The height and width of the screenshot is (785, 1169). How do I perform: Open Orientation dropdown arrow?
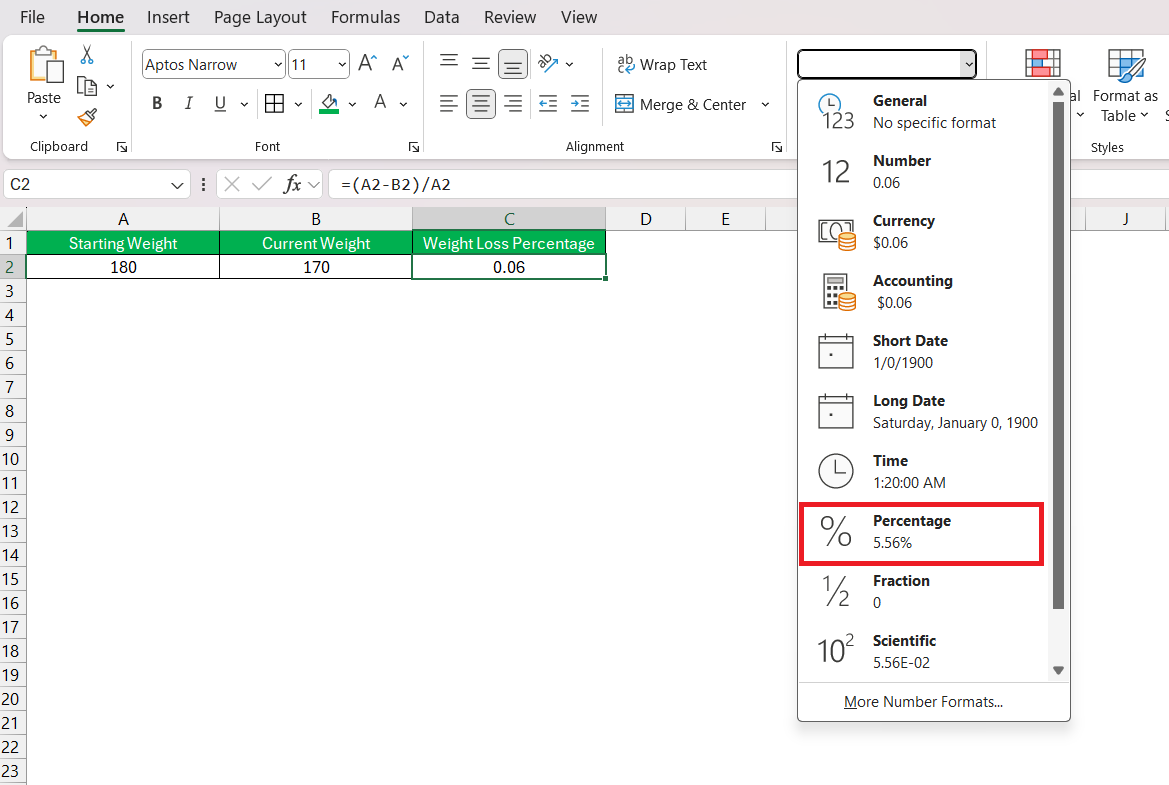[570, 65]
